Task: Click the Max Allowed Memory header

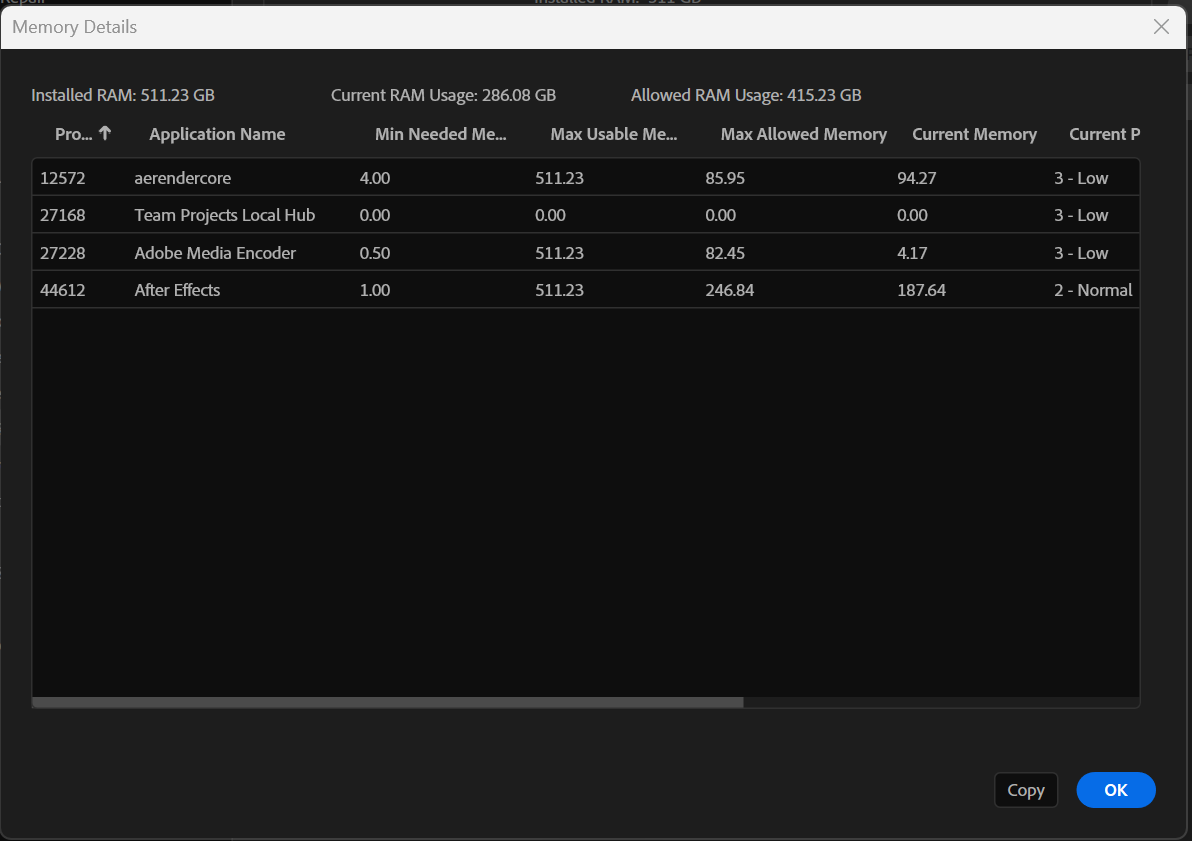Action: [x=803, y=134]
